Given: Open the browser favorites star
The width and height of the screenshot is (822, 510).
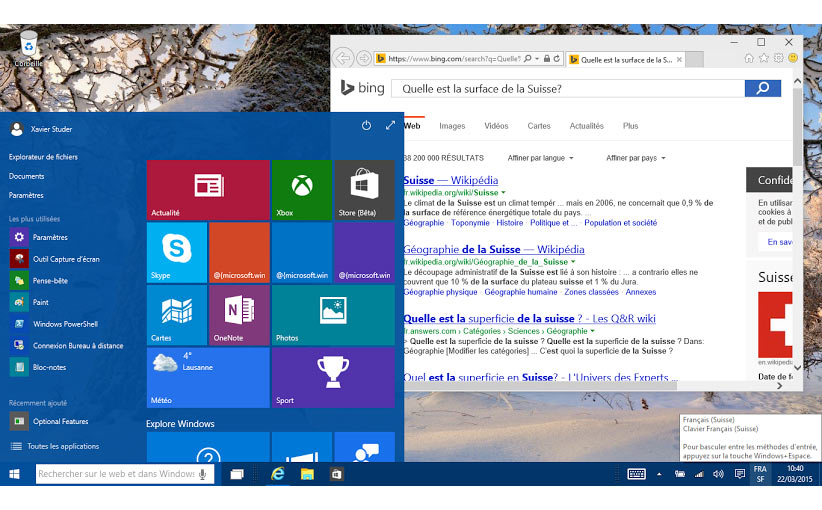Looking at the screenshot, I should coord(764,58).
